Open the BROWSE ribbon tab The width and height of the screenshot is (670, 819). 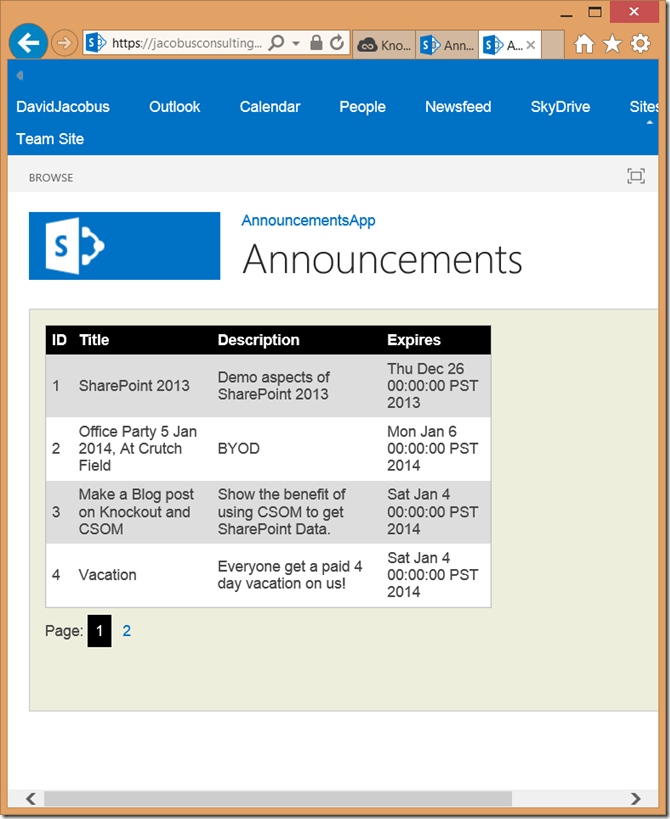tap(51, 178)
